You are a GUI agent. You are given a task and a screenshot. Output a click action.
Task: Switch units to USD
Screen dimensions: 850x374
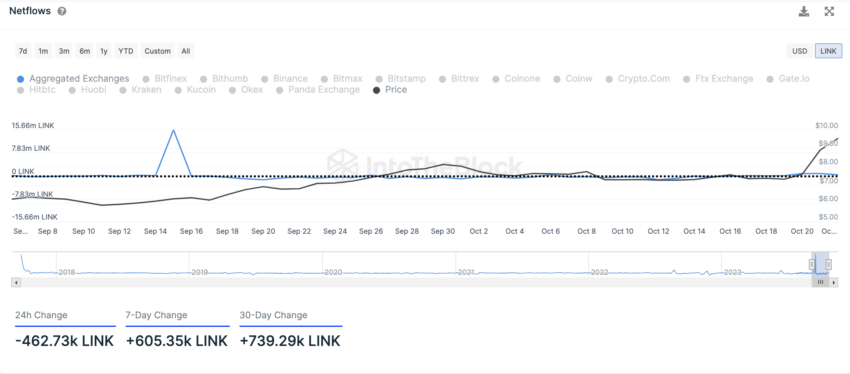[x=800, y=51]
